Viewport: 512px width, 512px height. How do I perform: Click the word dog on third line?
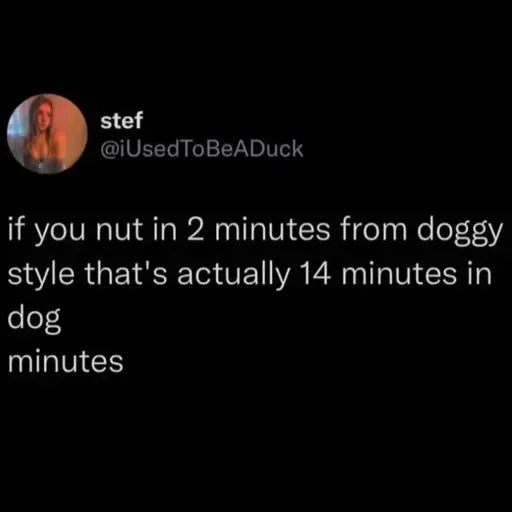pyautogui.click(x=34, y=320)
